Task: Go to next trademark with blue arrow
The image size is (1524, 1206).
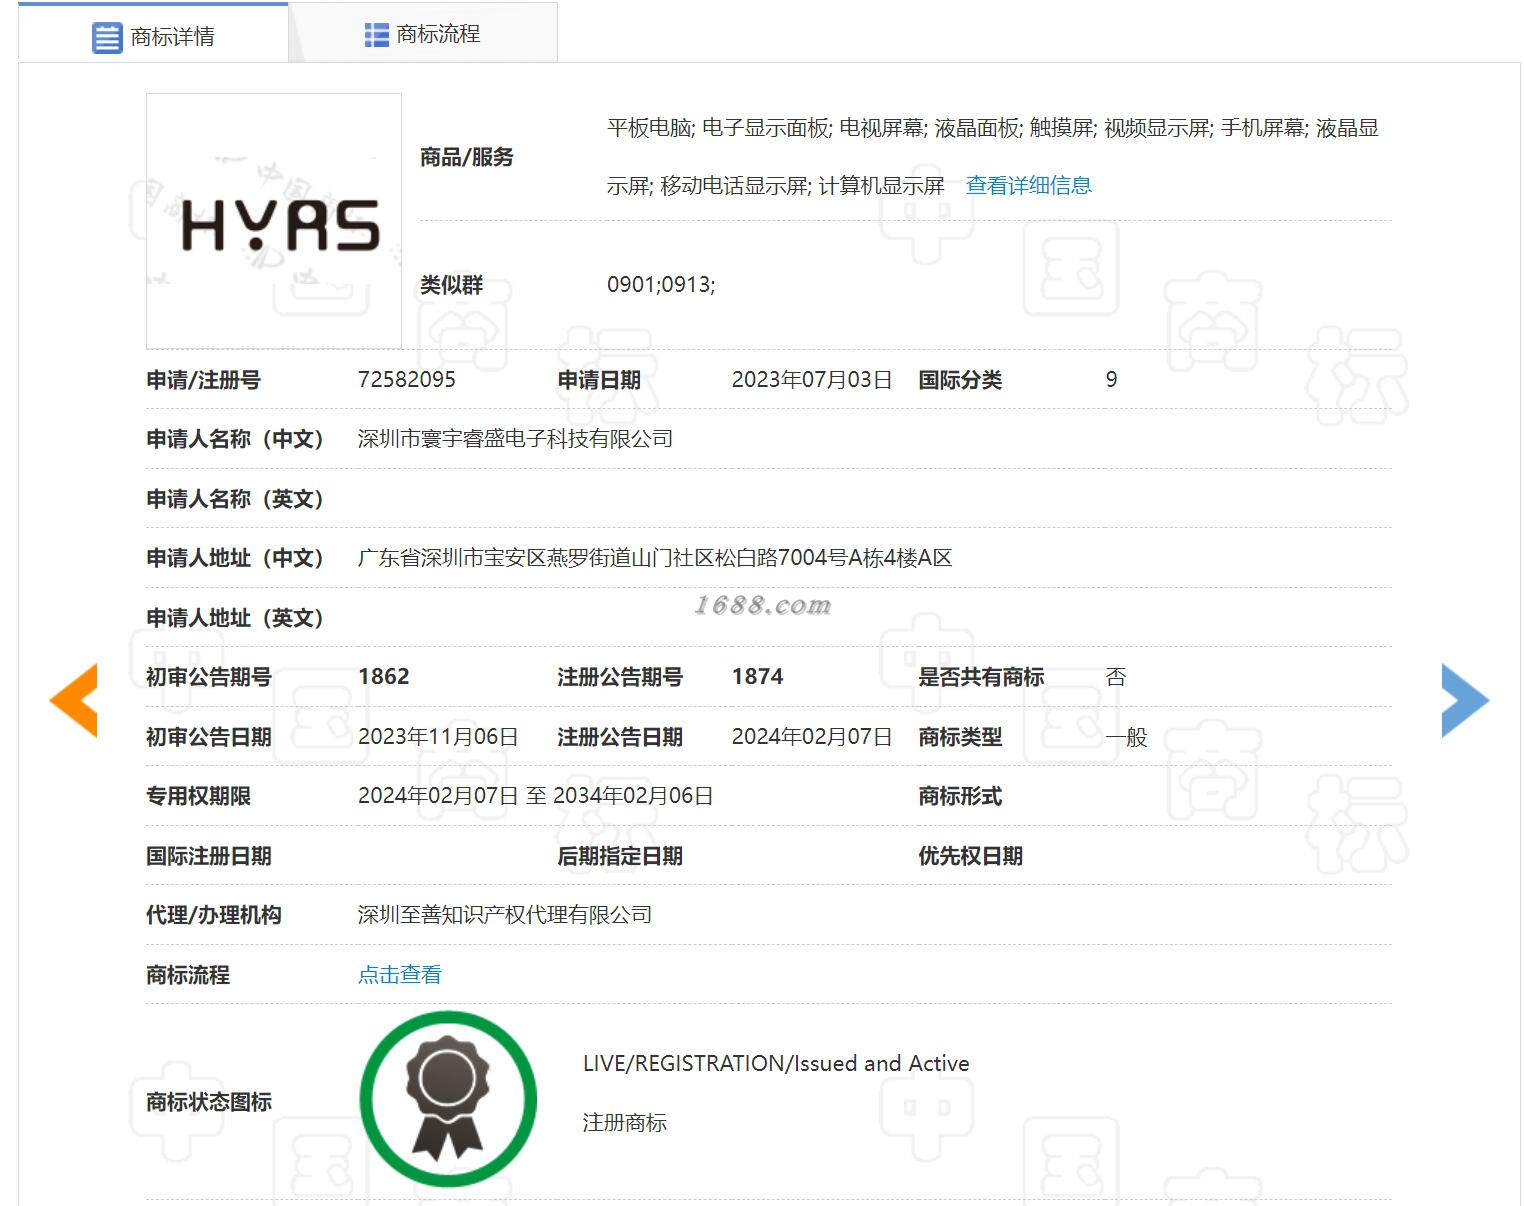Action: (x=1465, y=700)
